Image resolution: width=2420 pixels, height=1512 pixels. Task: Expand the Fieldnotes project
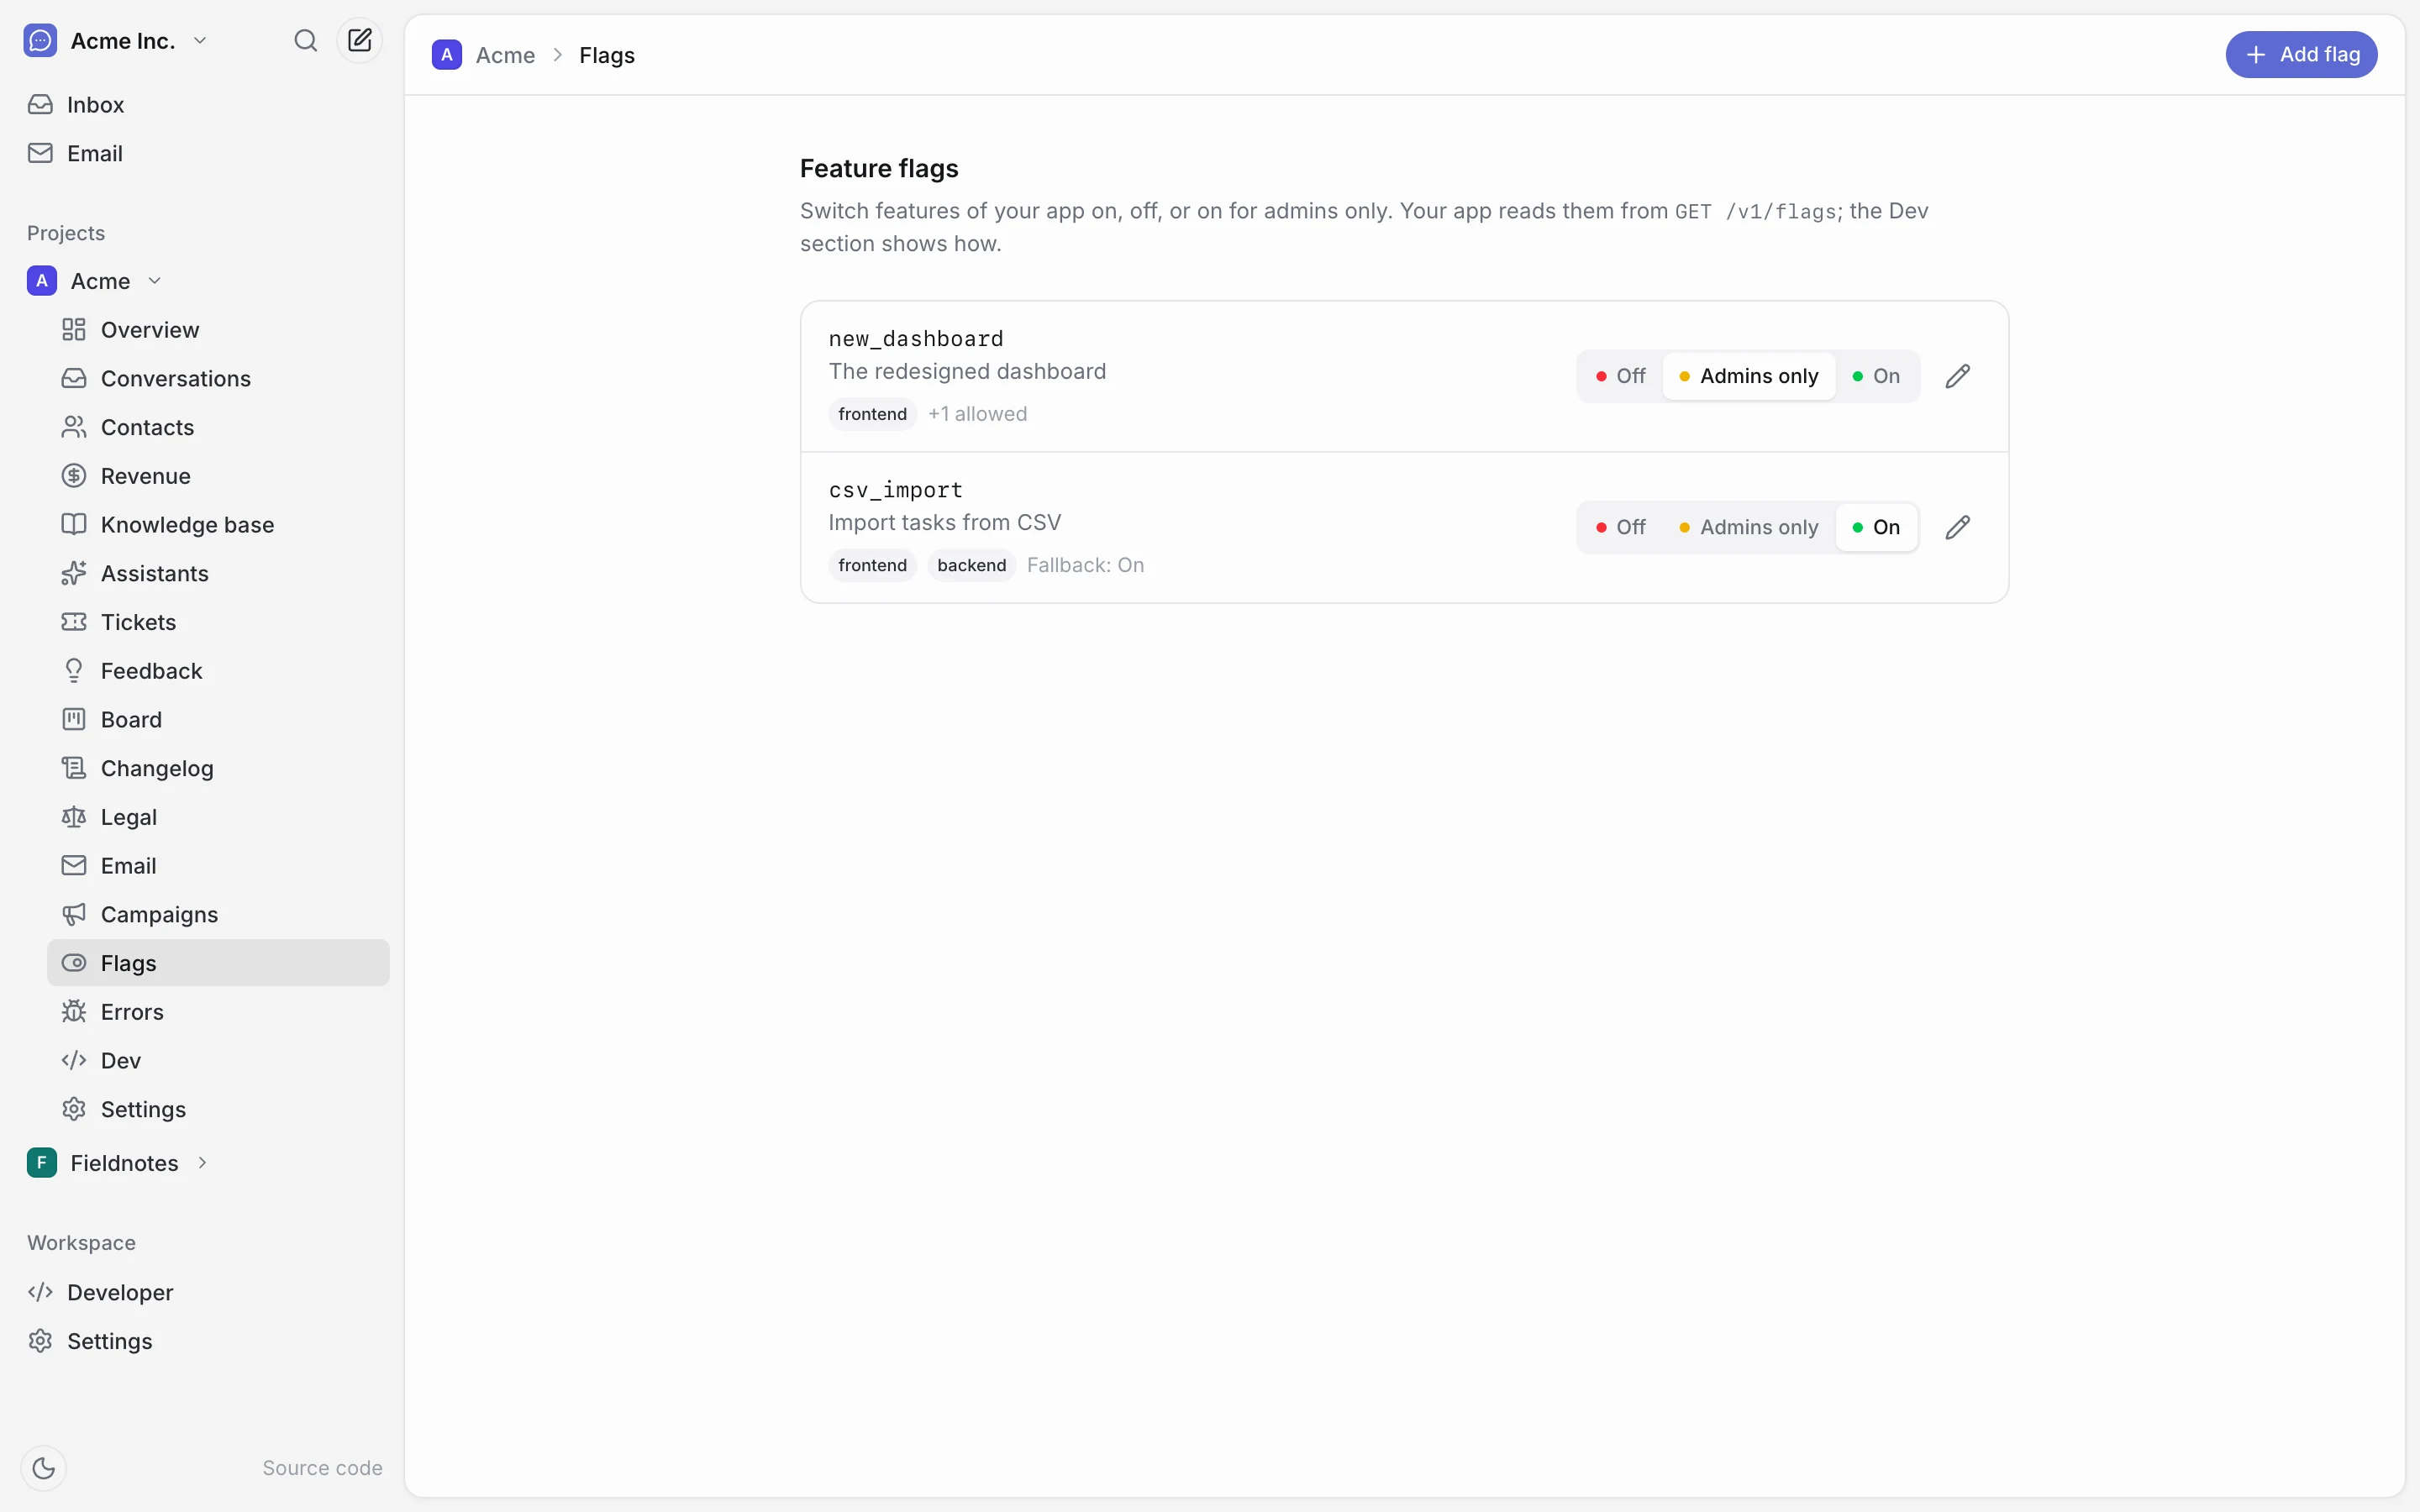point(203,1162)
